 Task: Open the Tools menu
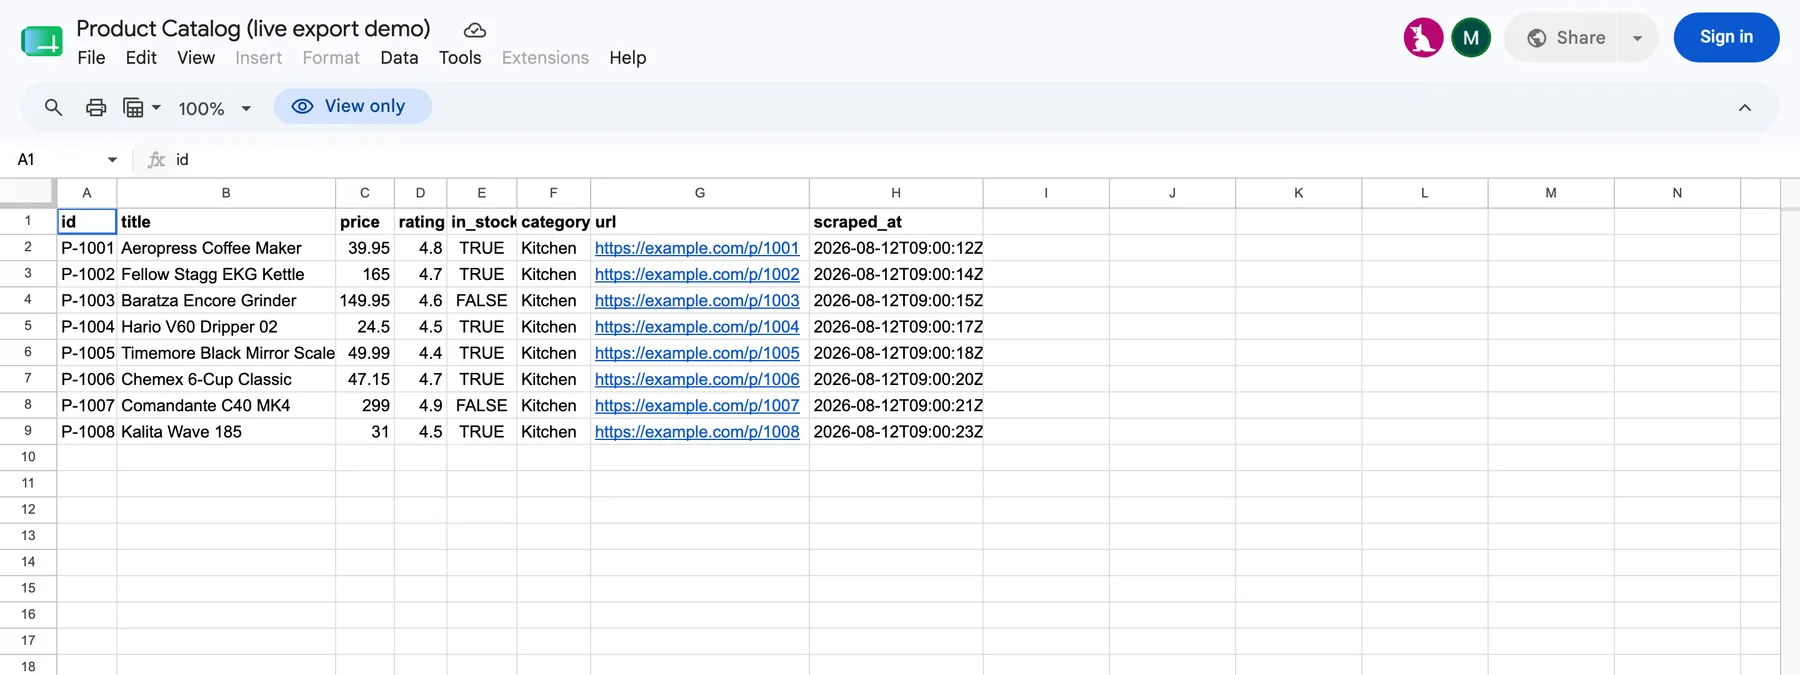click(460, 58)
